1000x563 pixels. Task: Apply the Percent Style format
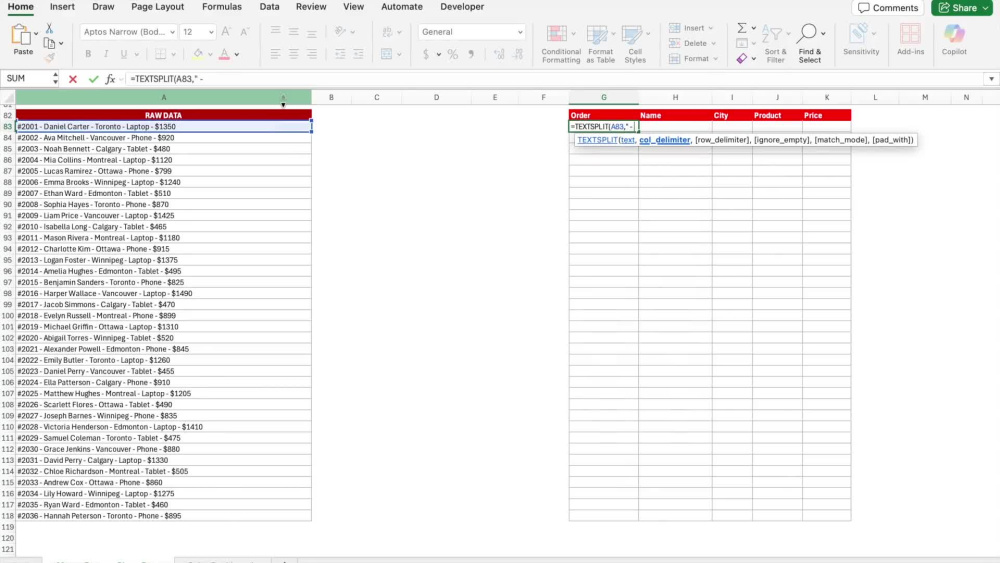453,55
